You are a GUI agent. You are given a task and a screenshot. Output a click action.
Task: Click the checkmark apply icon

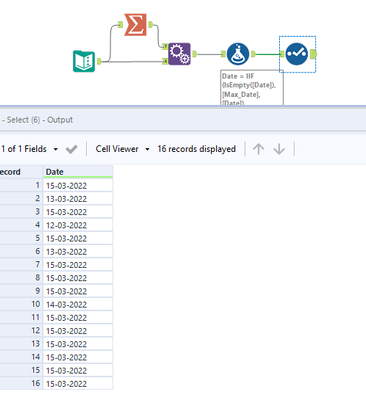point(71,149)
